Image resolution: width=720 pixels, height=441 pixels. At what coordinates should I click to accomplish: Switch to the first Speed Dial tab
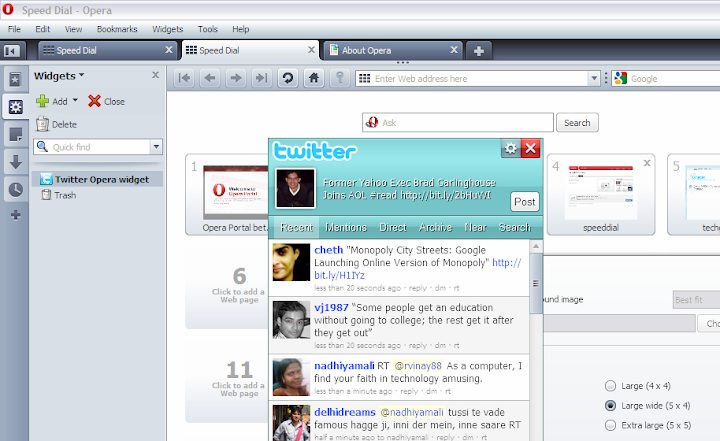click(x=107, y=51)
